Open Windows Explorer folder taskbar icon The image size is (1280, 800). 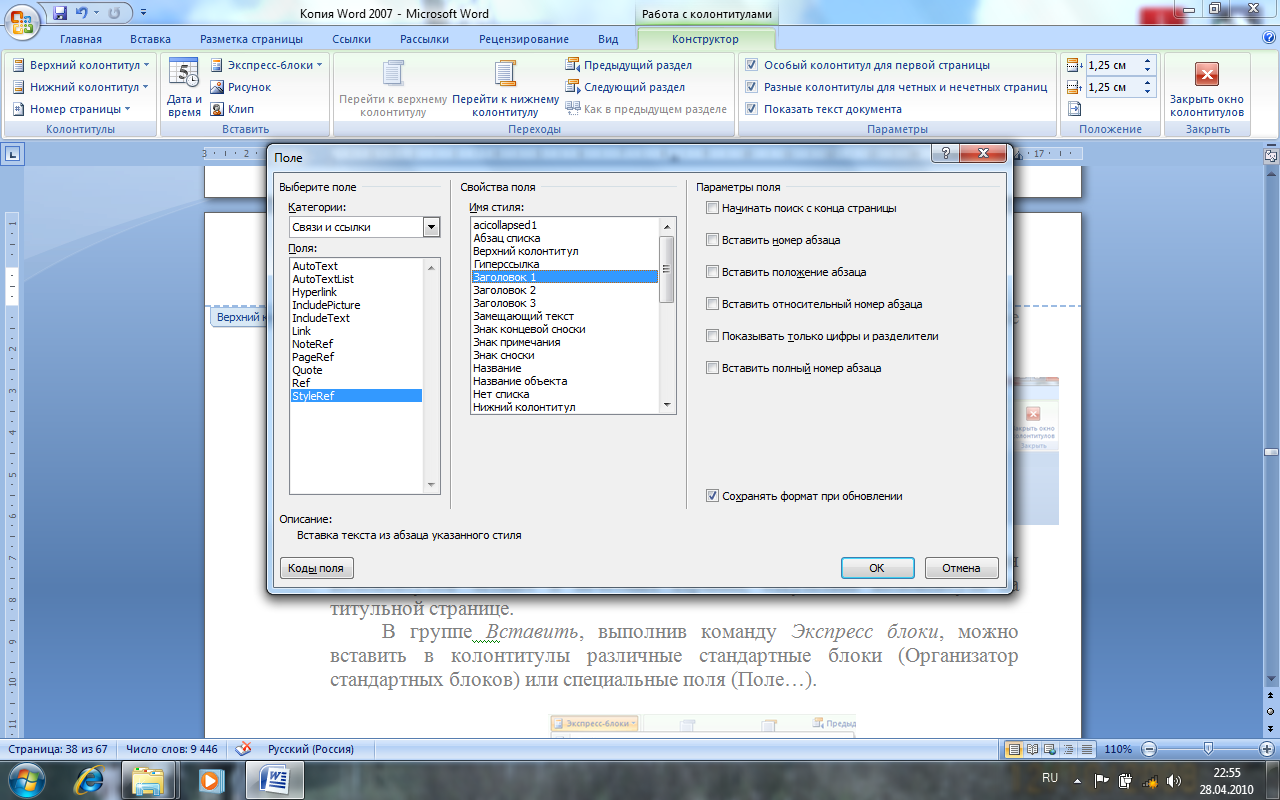148,780
